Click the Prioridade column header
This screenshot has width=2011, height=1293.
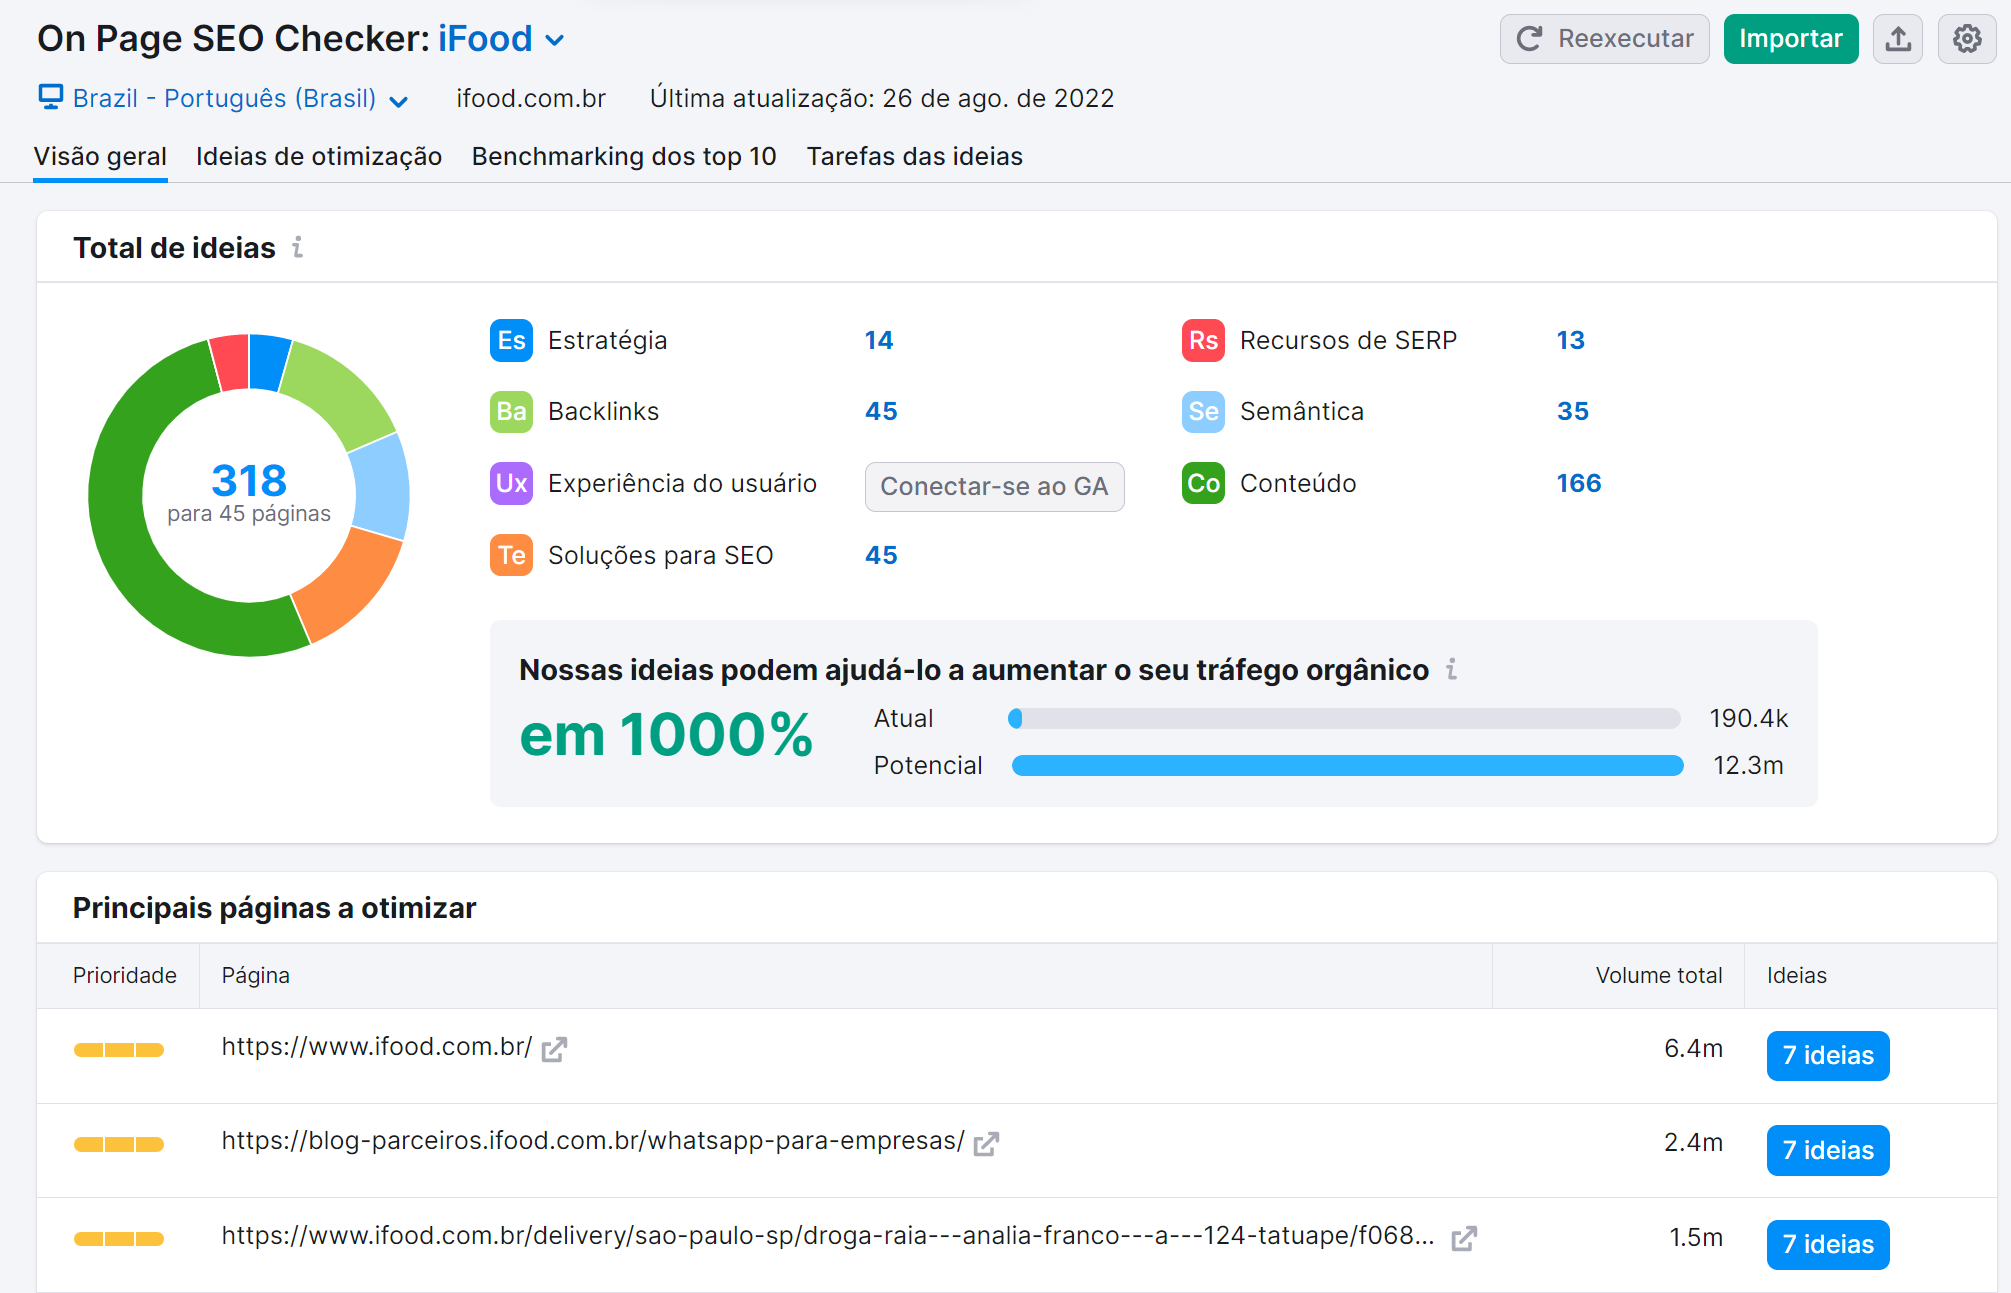coord(124,975)
